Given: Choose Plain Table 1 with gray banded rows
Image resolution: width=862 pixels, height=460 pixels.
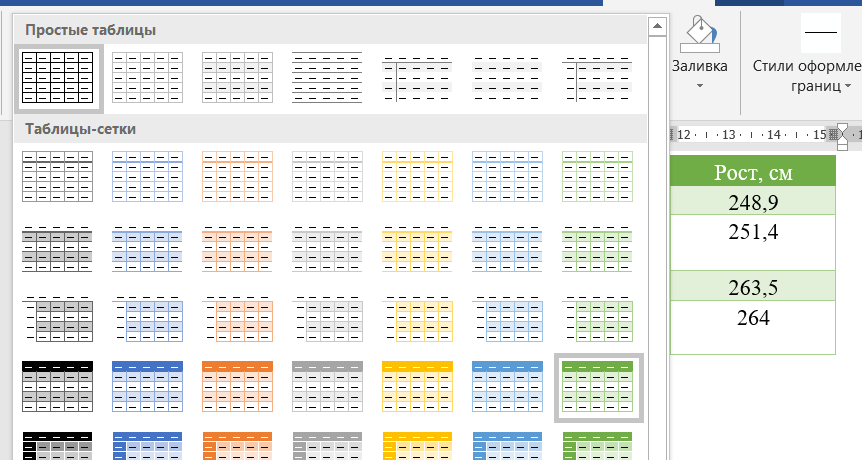Looking at the screenshot, I should [237, 77].
